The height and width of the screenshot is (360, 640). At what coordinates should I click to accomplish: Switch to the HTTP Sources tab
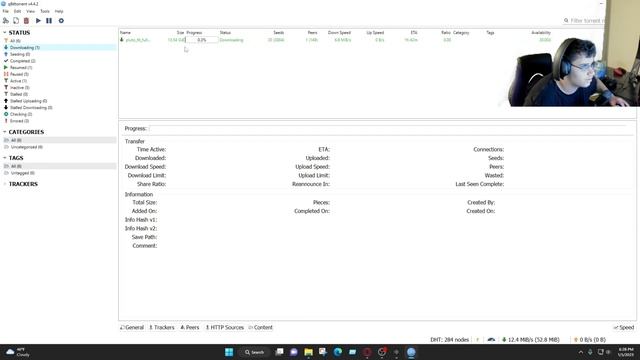tap(224, 327)
